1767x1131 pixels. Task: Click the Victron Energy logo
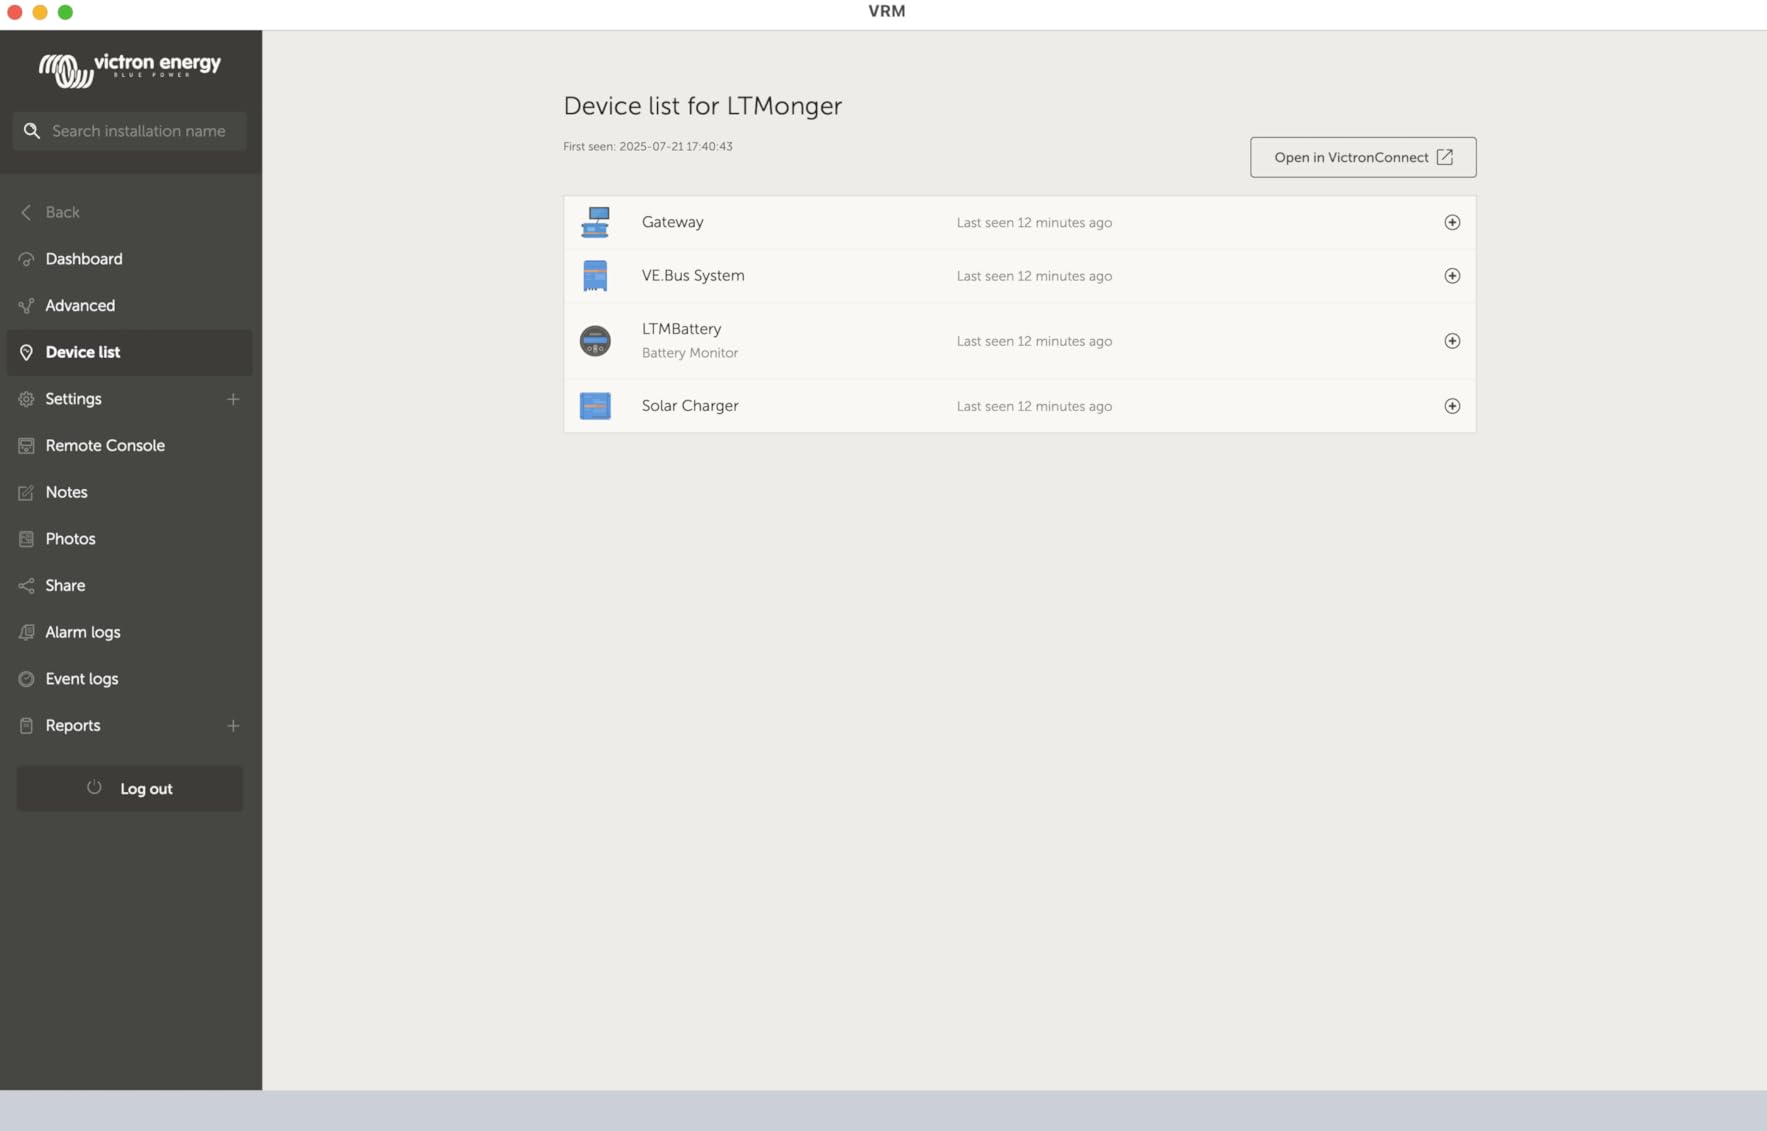point(130,69)
